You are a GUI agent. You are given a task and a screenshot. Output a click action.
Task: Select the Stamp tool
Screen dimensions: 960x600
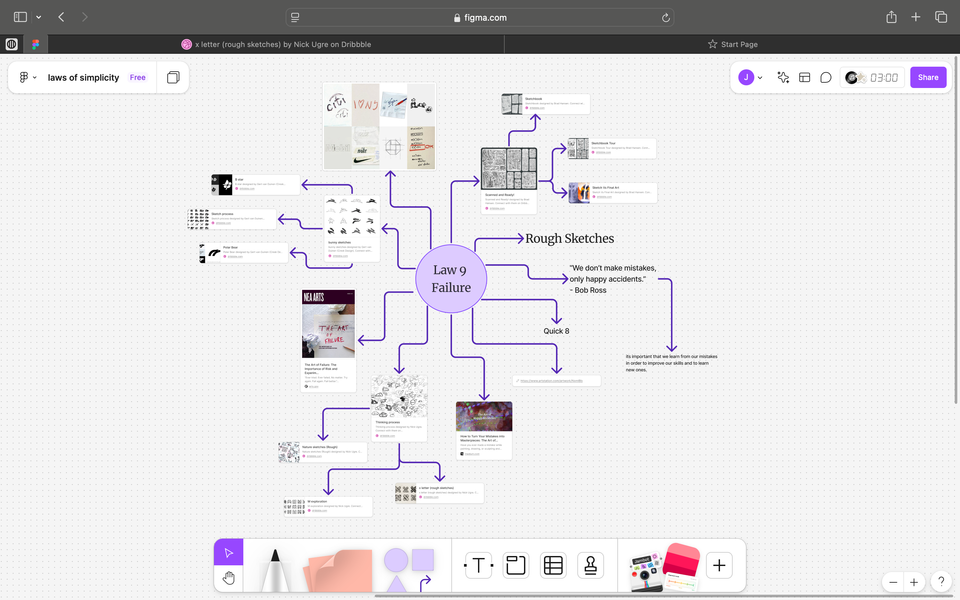pyautogui.click(x=590, y=565)
